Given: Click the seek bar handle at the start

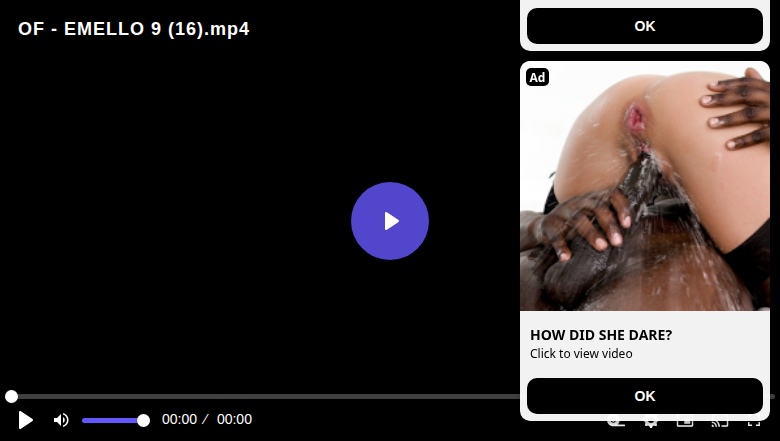Looking at the screenshot, I should (x=11, y=396).
